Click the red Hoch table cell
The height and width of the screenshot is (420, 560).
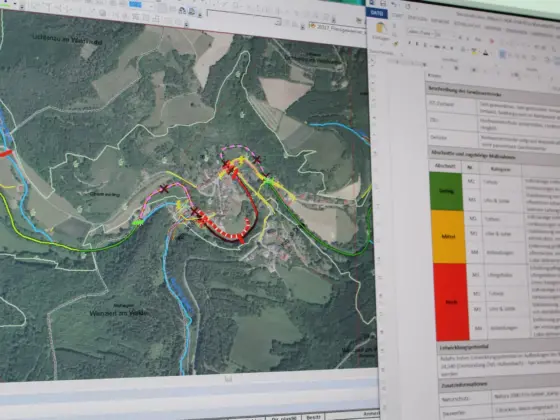(x=451, y=302)
